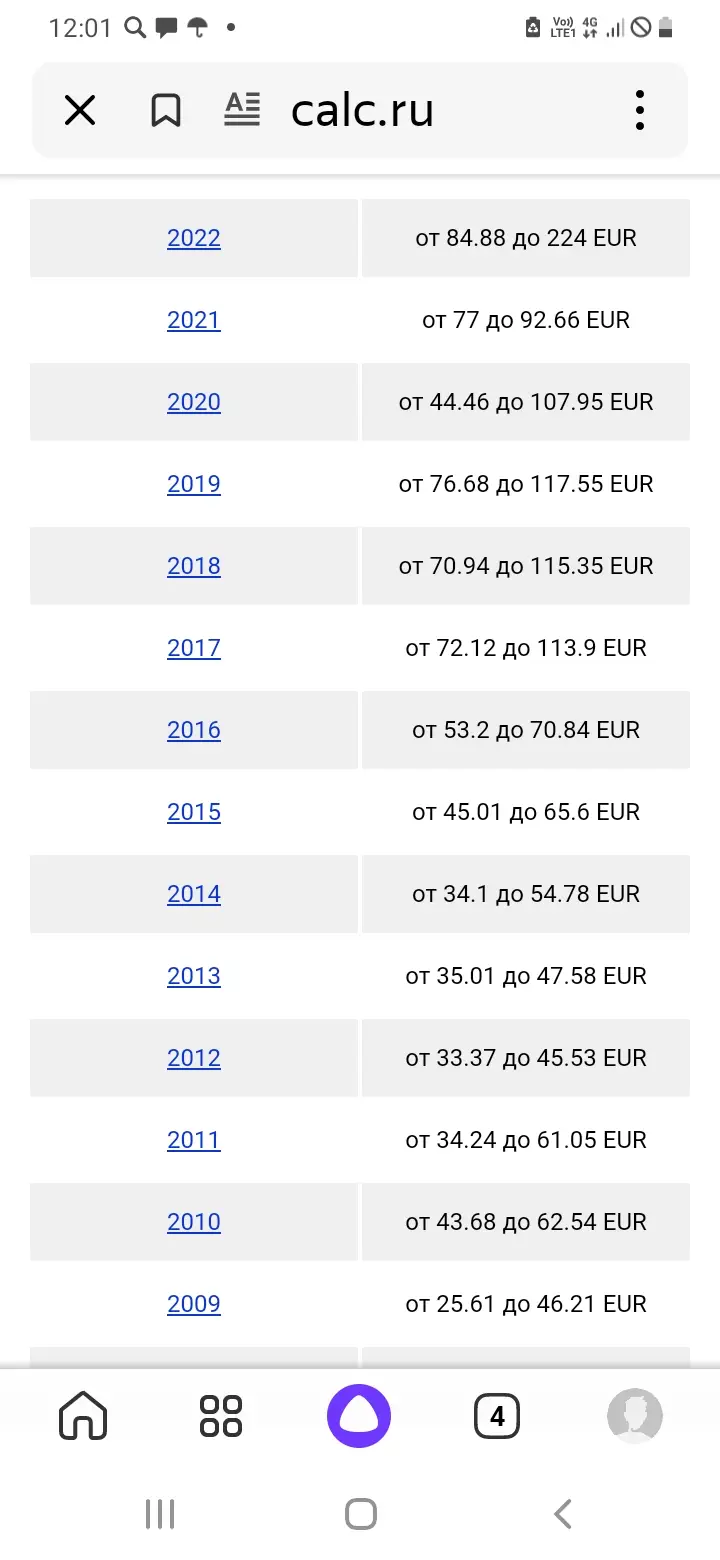The width and height of the screenshot is (720, 1560).
Task: Tap the bookmark icon in address bar
Action: (166, 110)
